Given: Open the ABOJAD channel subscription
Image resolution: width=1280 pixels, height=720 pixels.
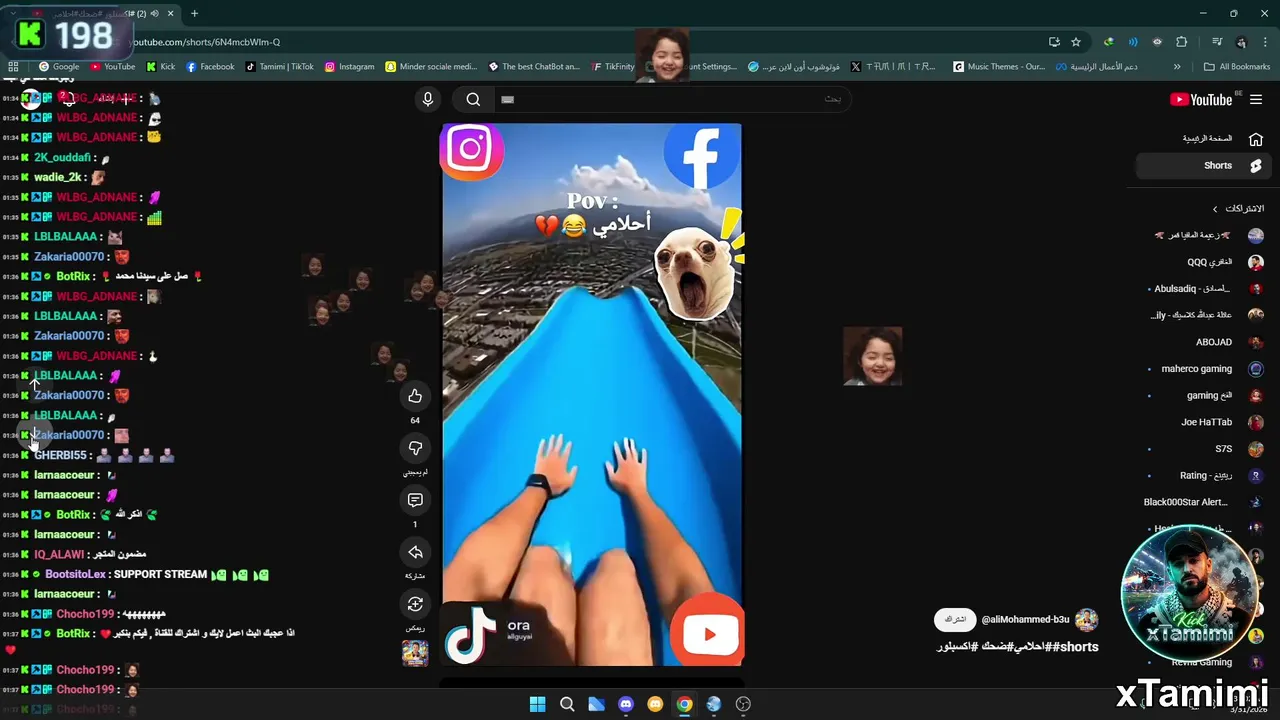Looking at the screenshot, I should click(x=1204, y=342).
